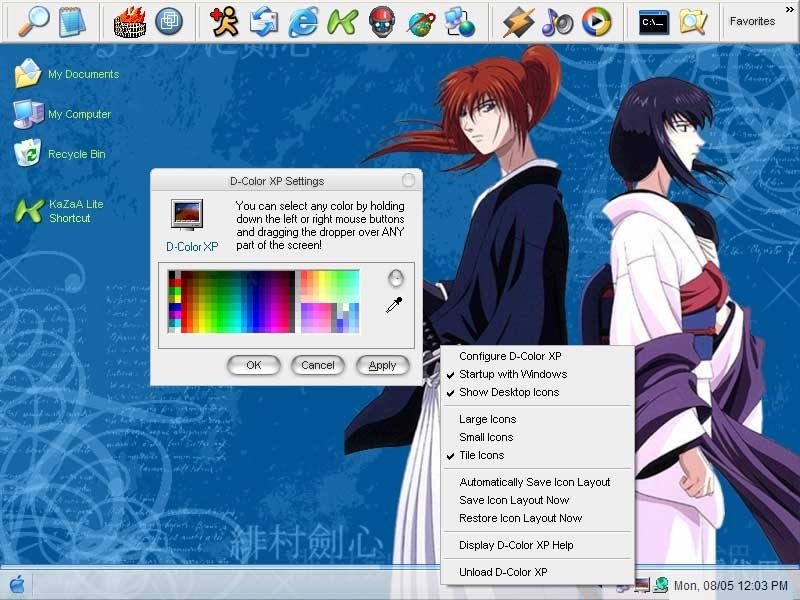Image resolution: width=800 pixels, height=600 pixels.
Task: Select the My Computer desktop icon
Action: pos(62,114)
